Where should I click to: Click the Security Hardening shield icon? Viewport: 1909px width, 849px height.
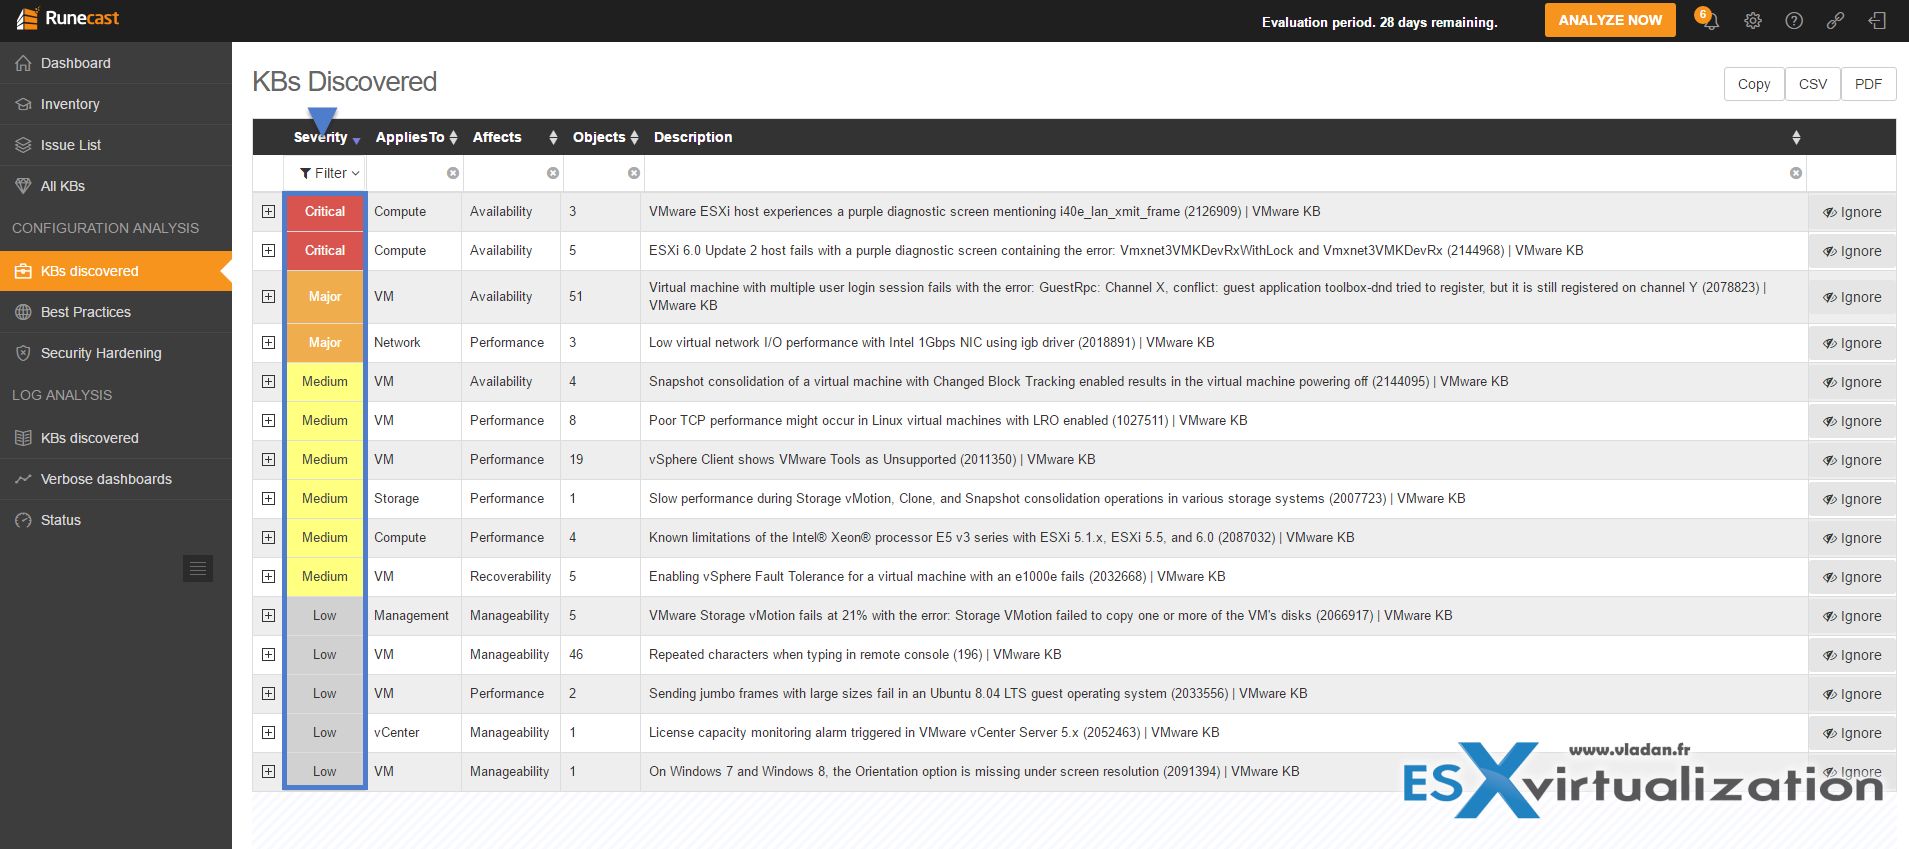point(23,353)
